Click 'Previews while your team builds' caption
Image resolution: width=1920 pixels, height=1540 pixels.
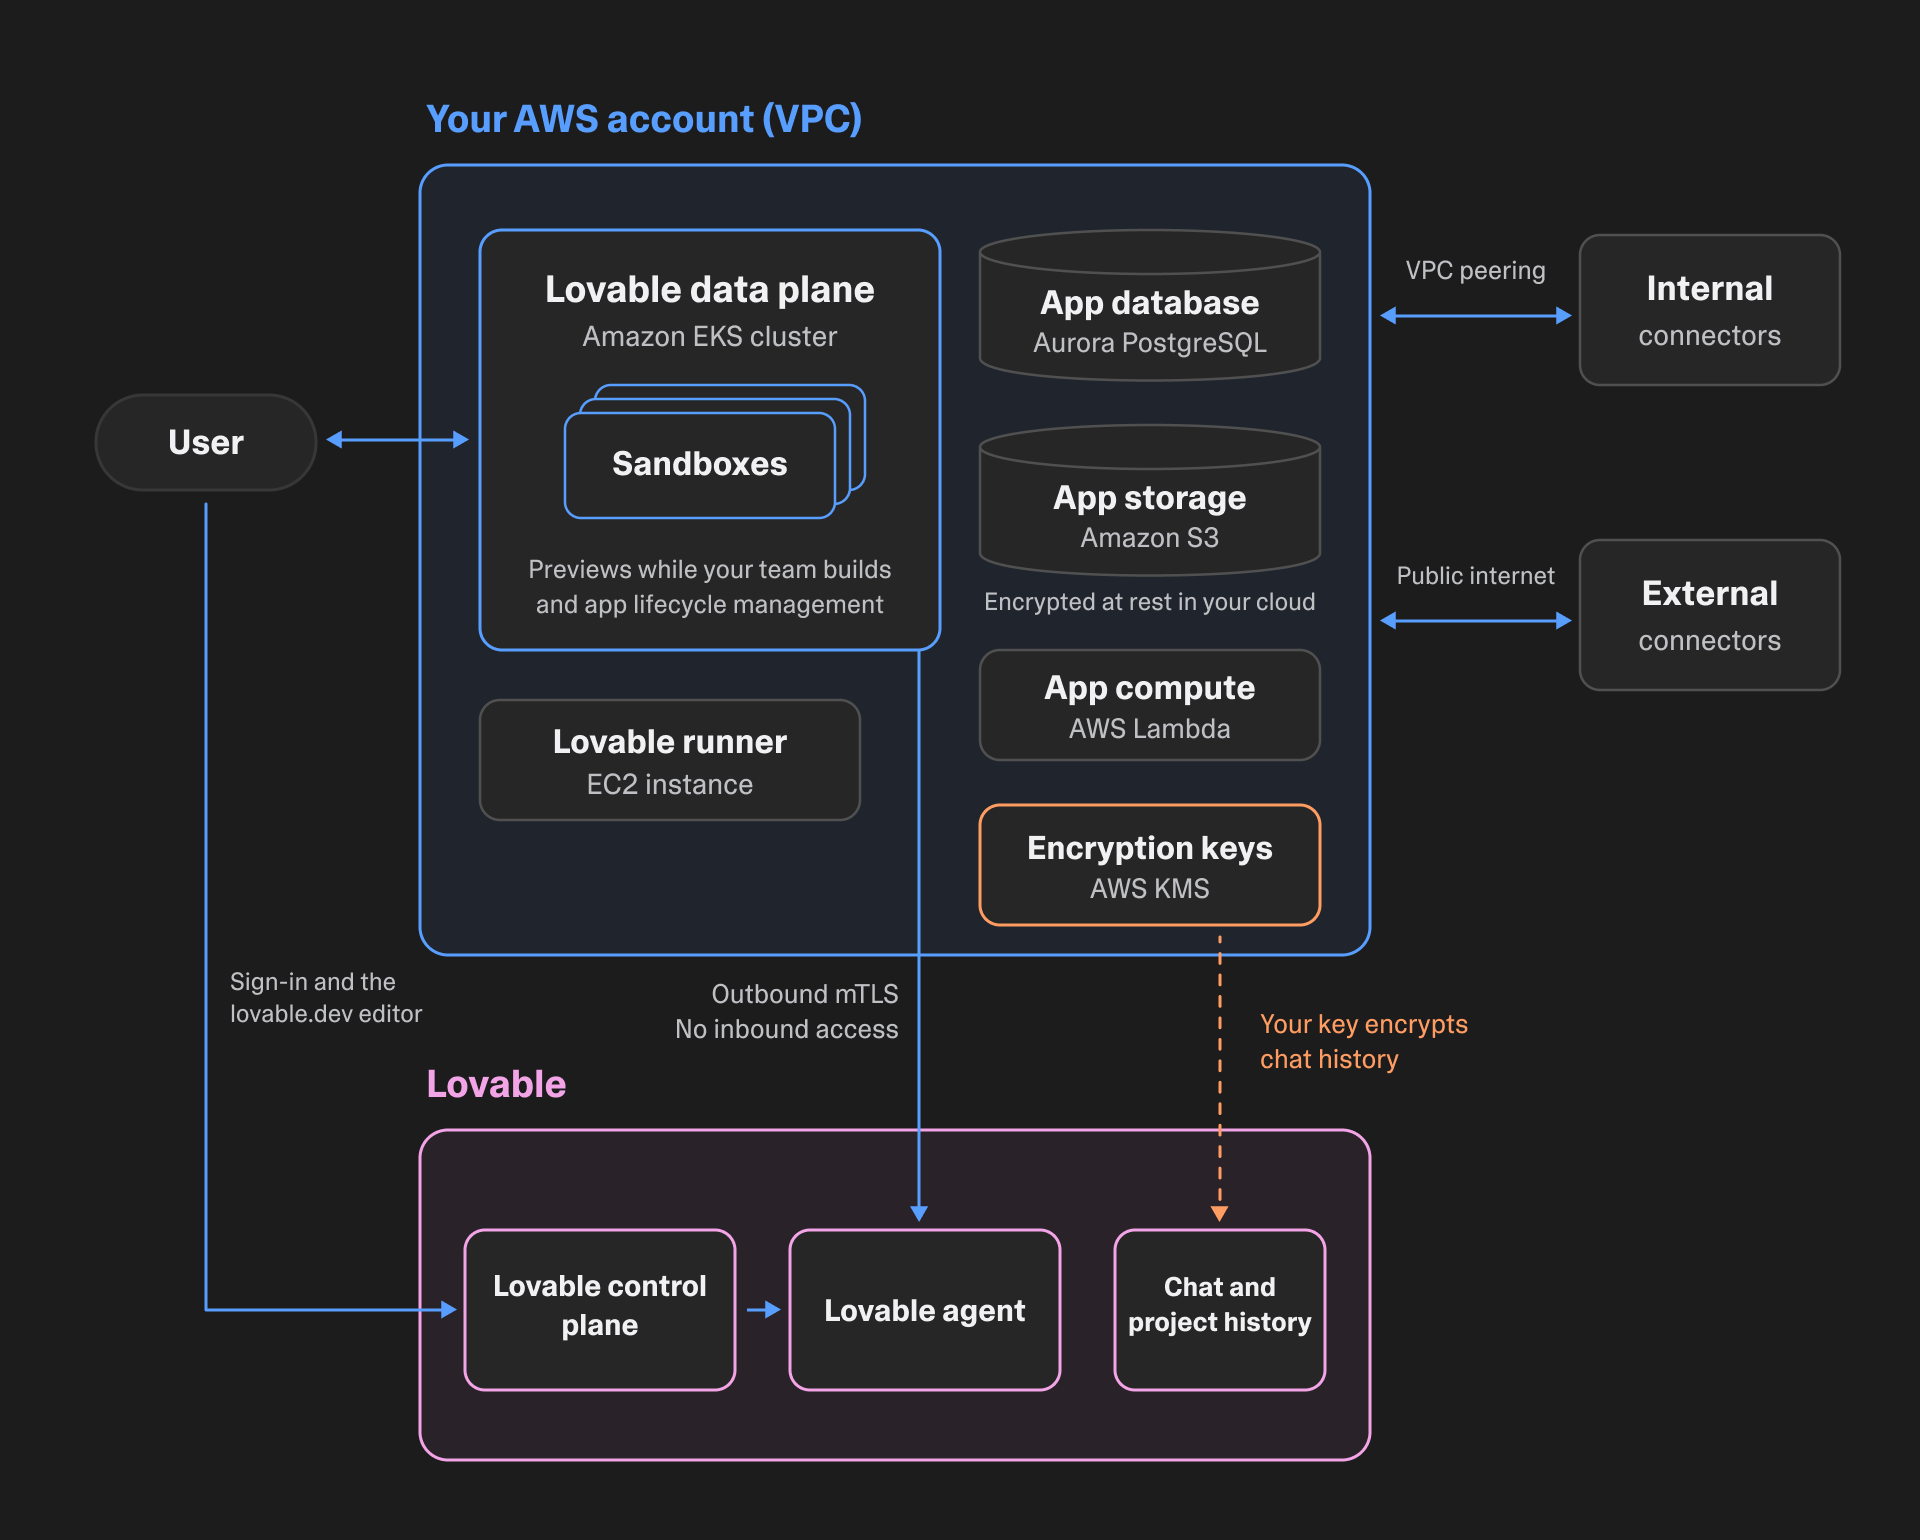[710, 569]
